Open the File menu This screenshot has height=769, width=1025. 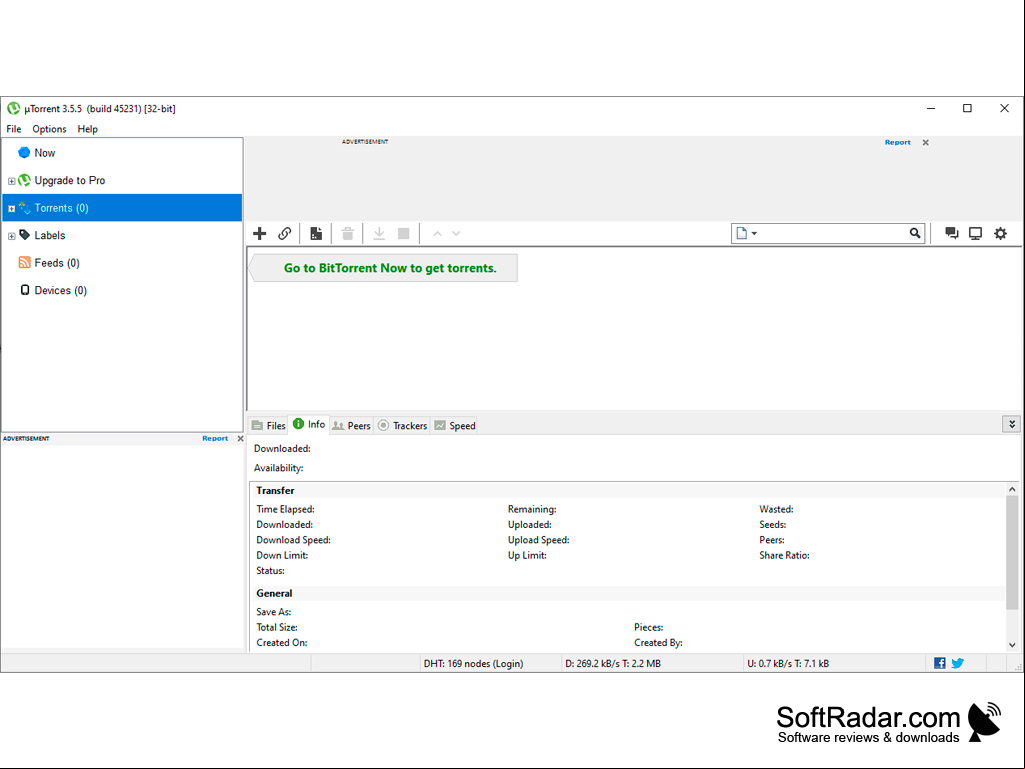tap(14, 129)
